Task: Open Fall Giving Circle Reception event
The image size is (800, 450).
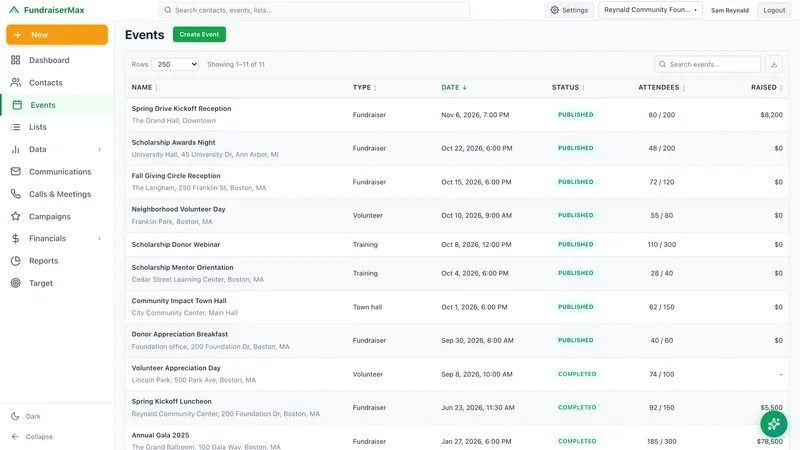Action: pyautogui.click(x=176, y=176)
